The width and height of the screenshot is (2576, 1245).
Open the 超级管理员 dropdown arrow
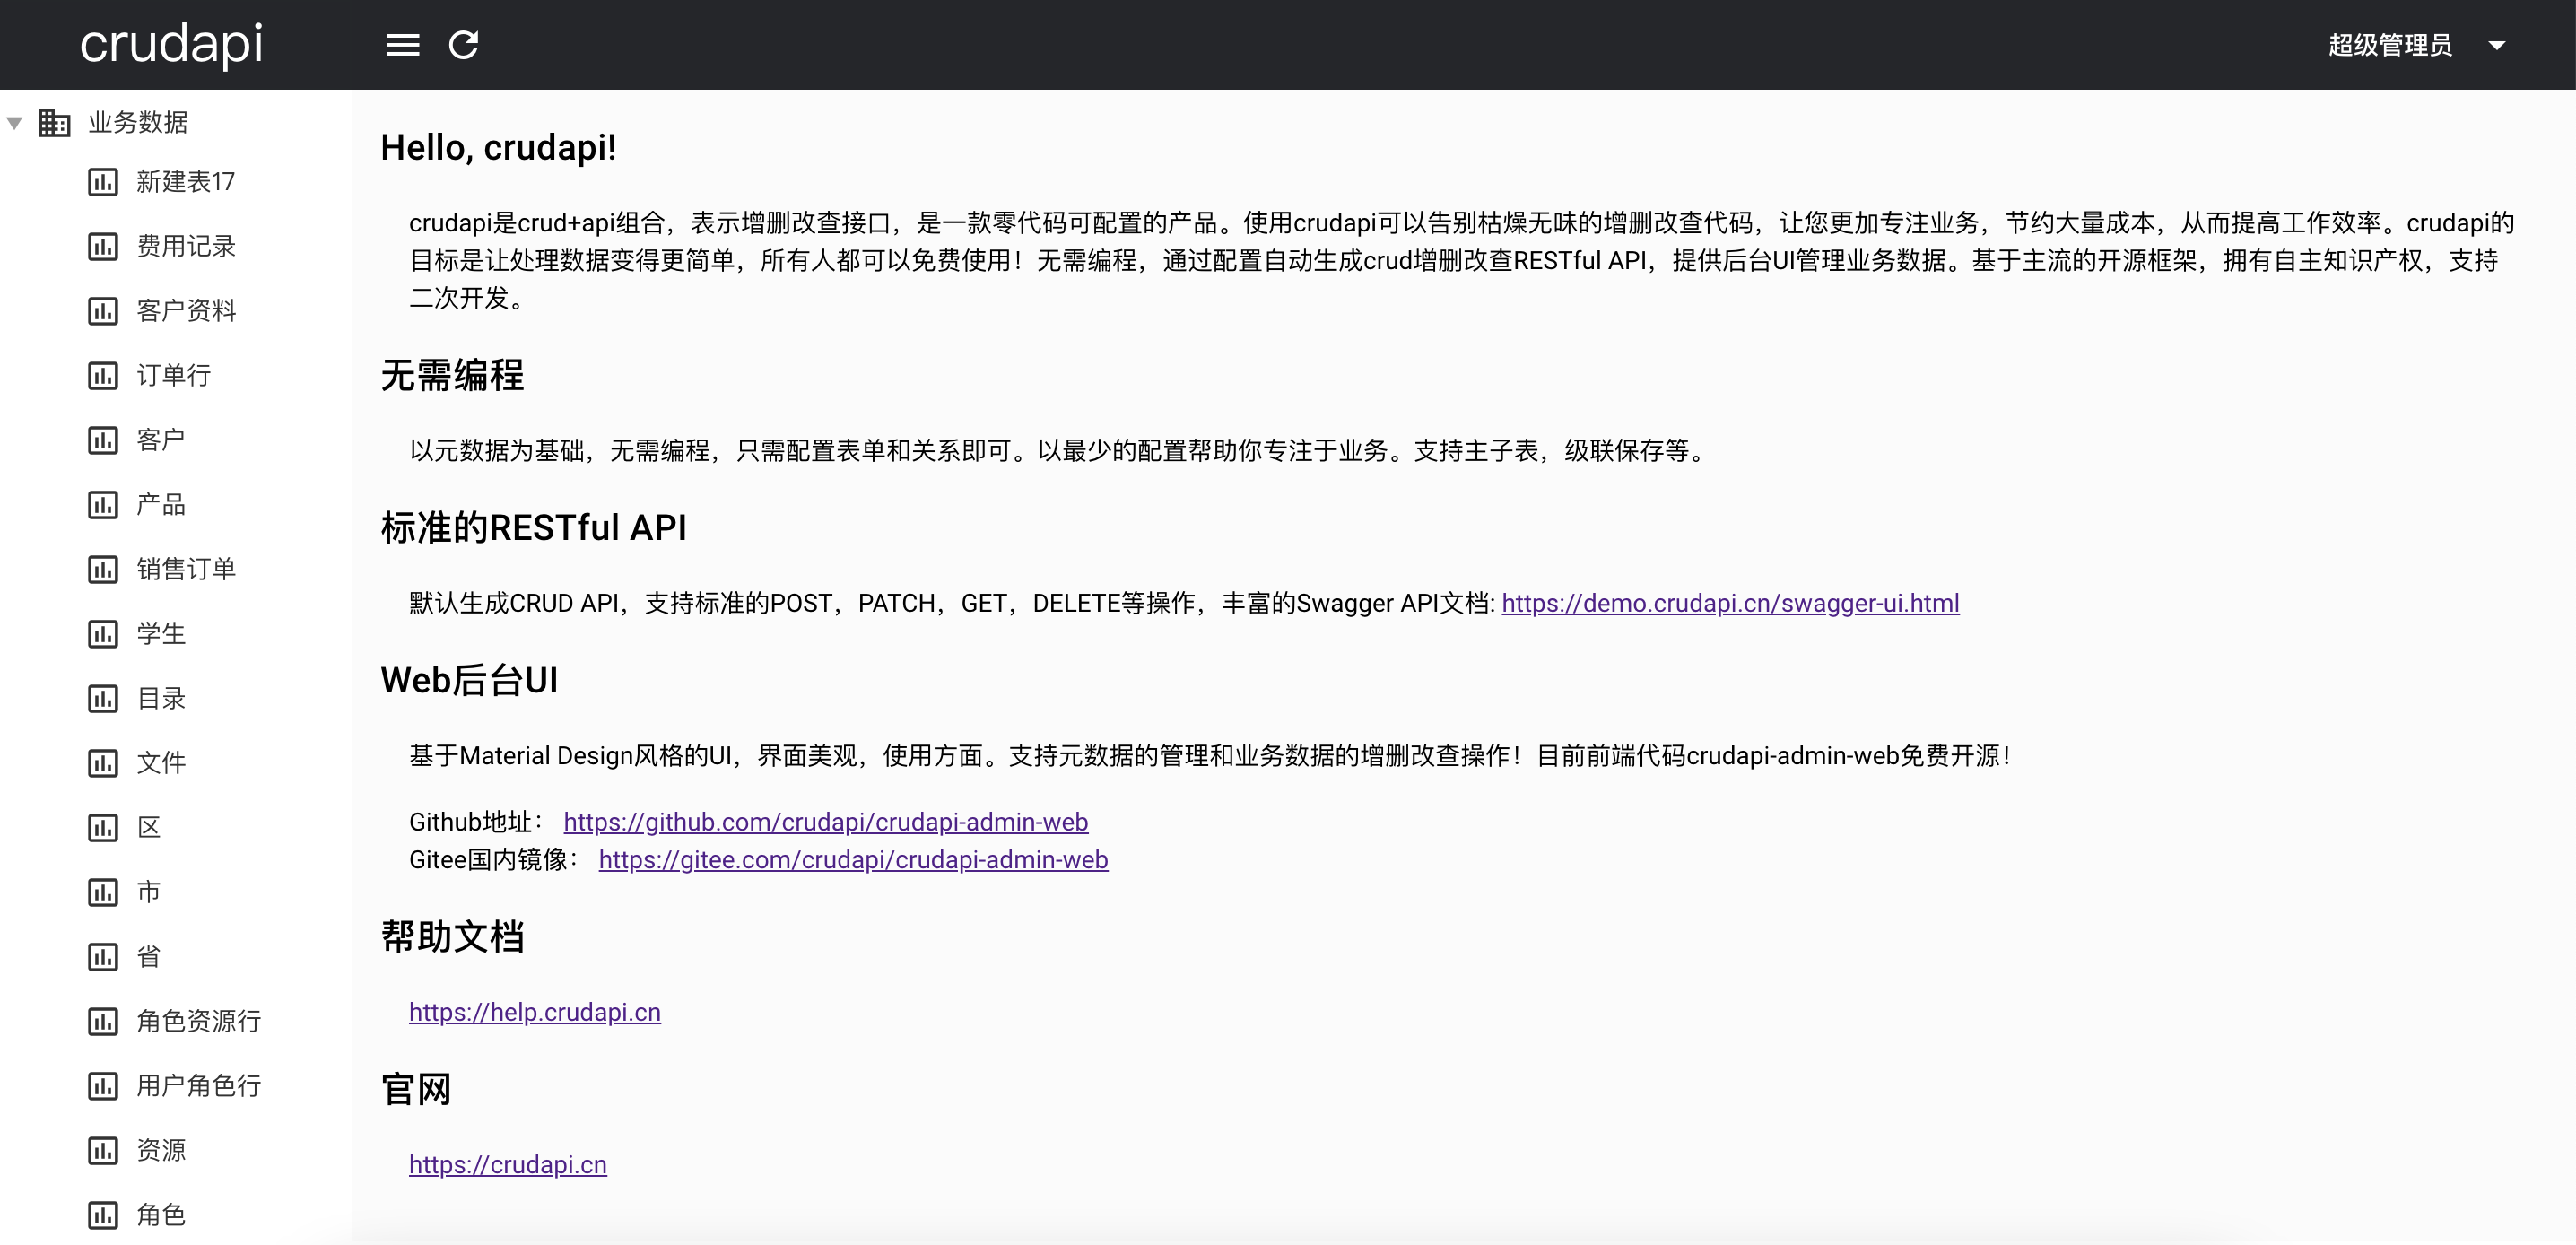(x=2496, y=45)
